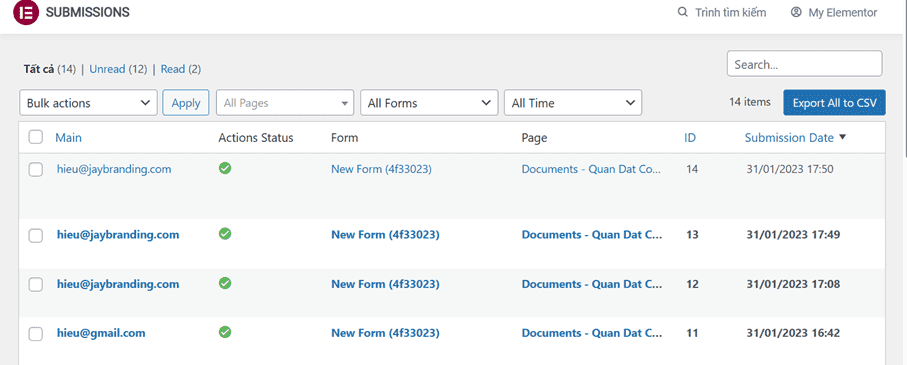The width and height of the screenshot is (907, 365).
Task: Click Export All to CSV button
Action: coord(834,103)
